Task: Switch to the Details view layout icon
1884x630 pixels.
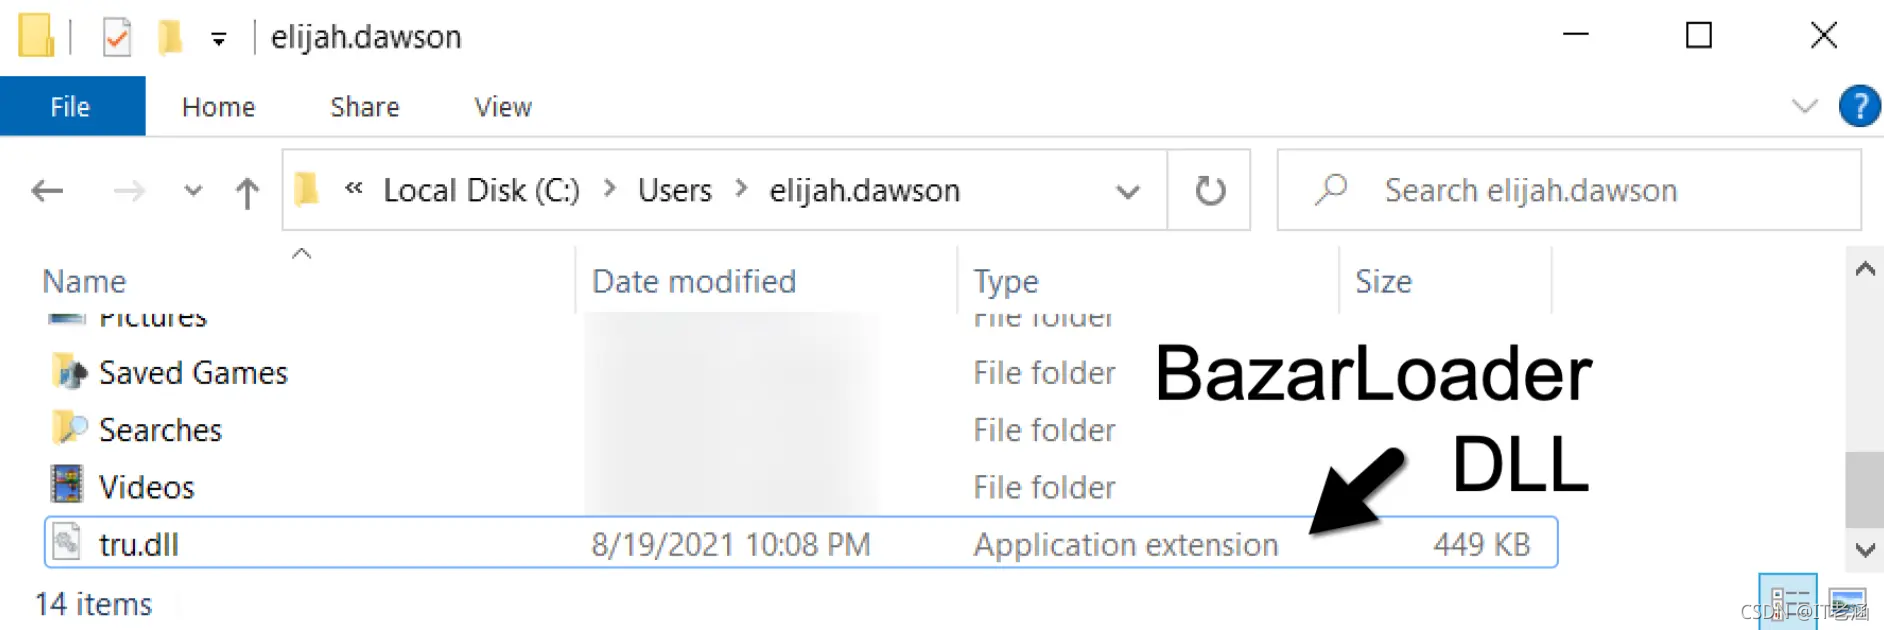Action: [x=1787, y=603]
